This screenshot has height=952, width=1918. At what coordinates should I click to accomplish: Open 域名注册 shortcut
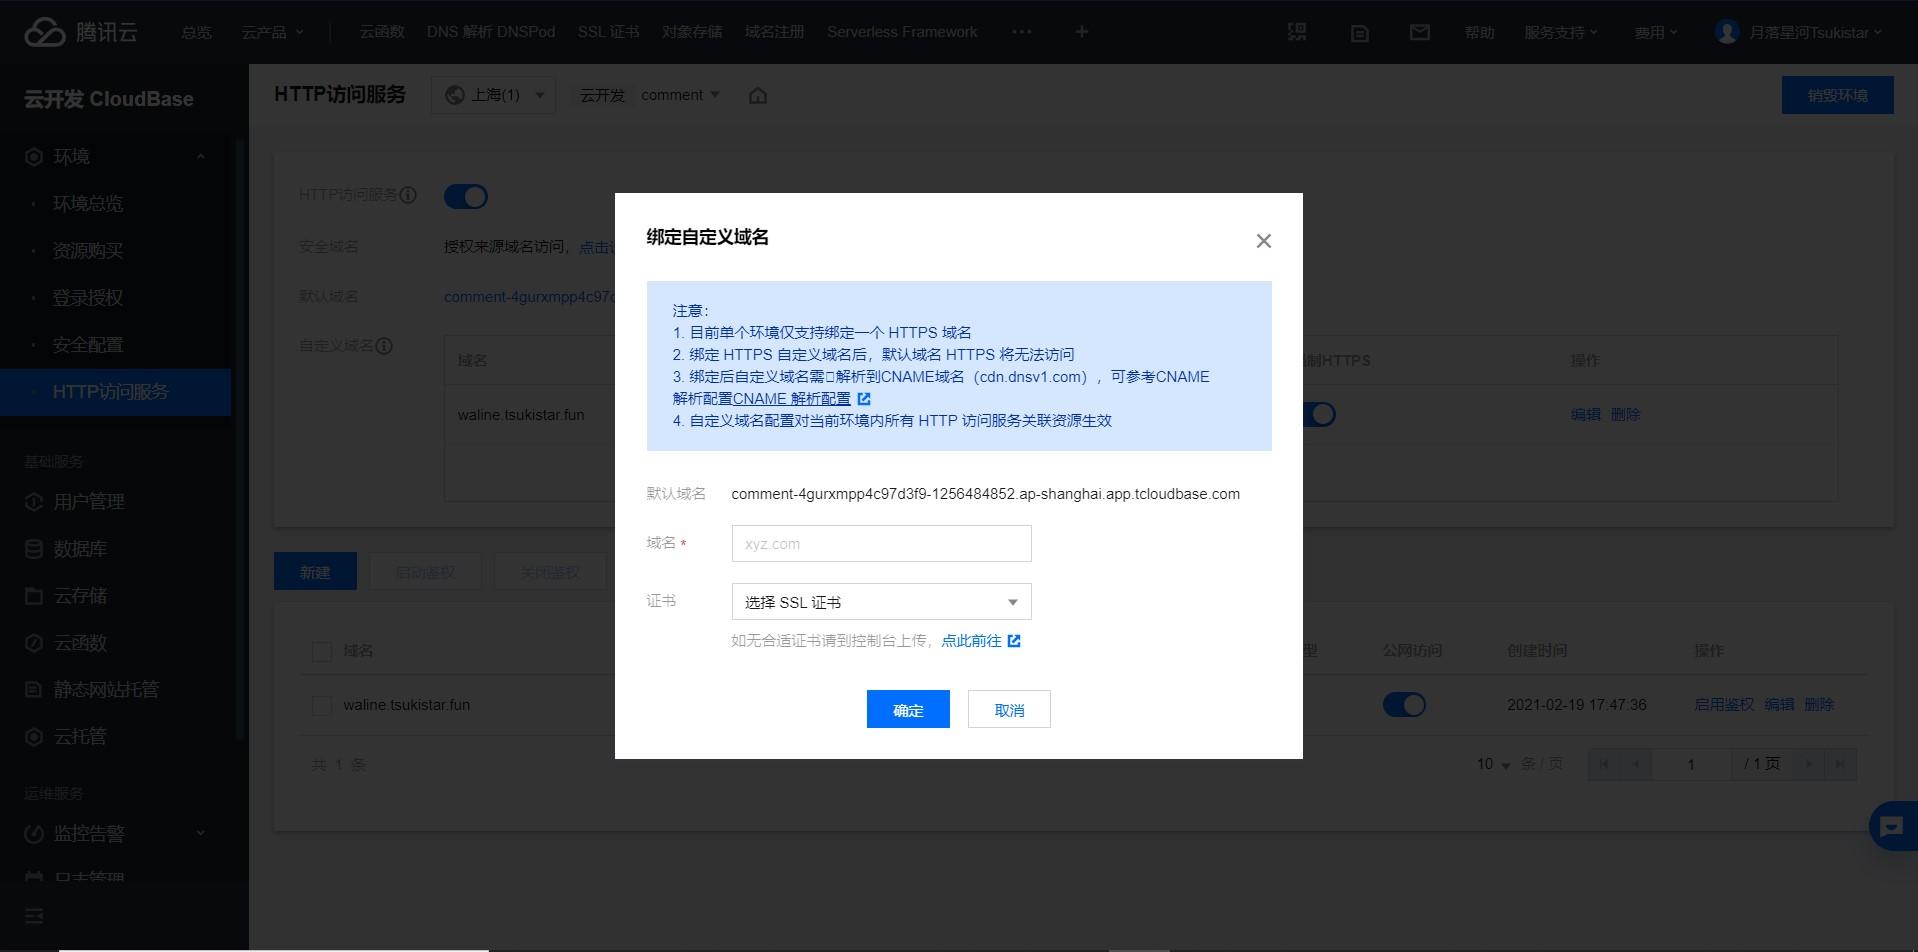(x=774, y=32)
